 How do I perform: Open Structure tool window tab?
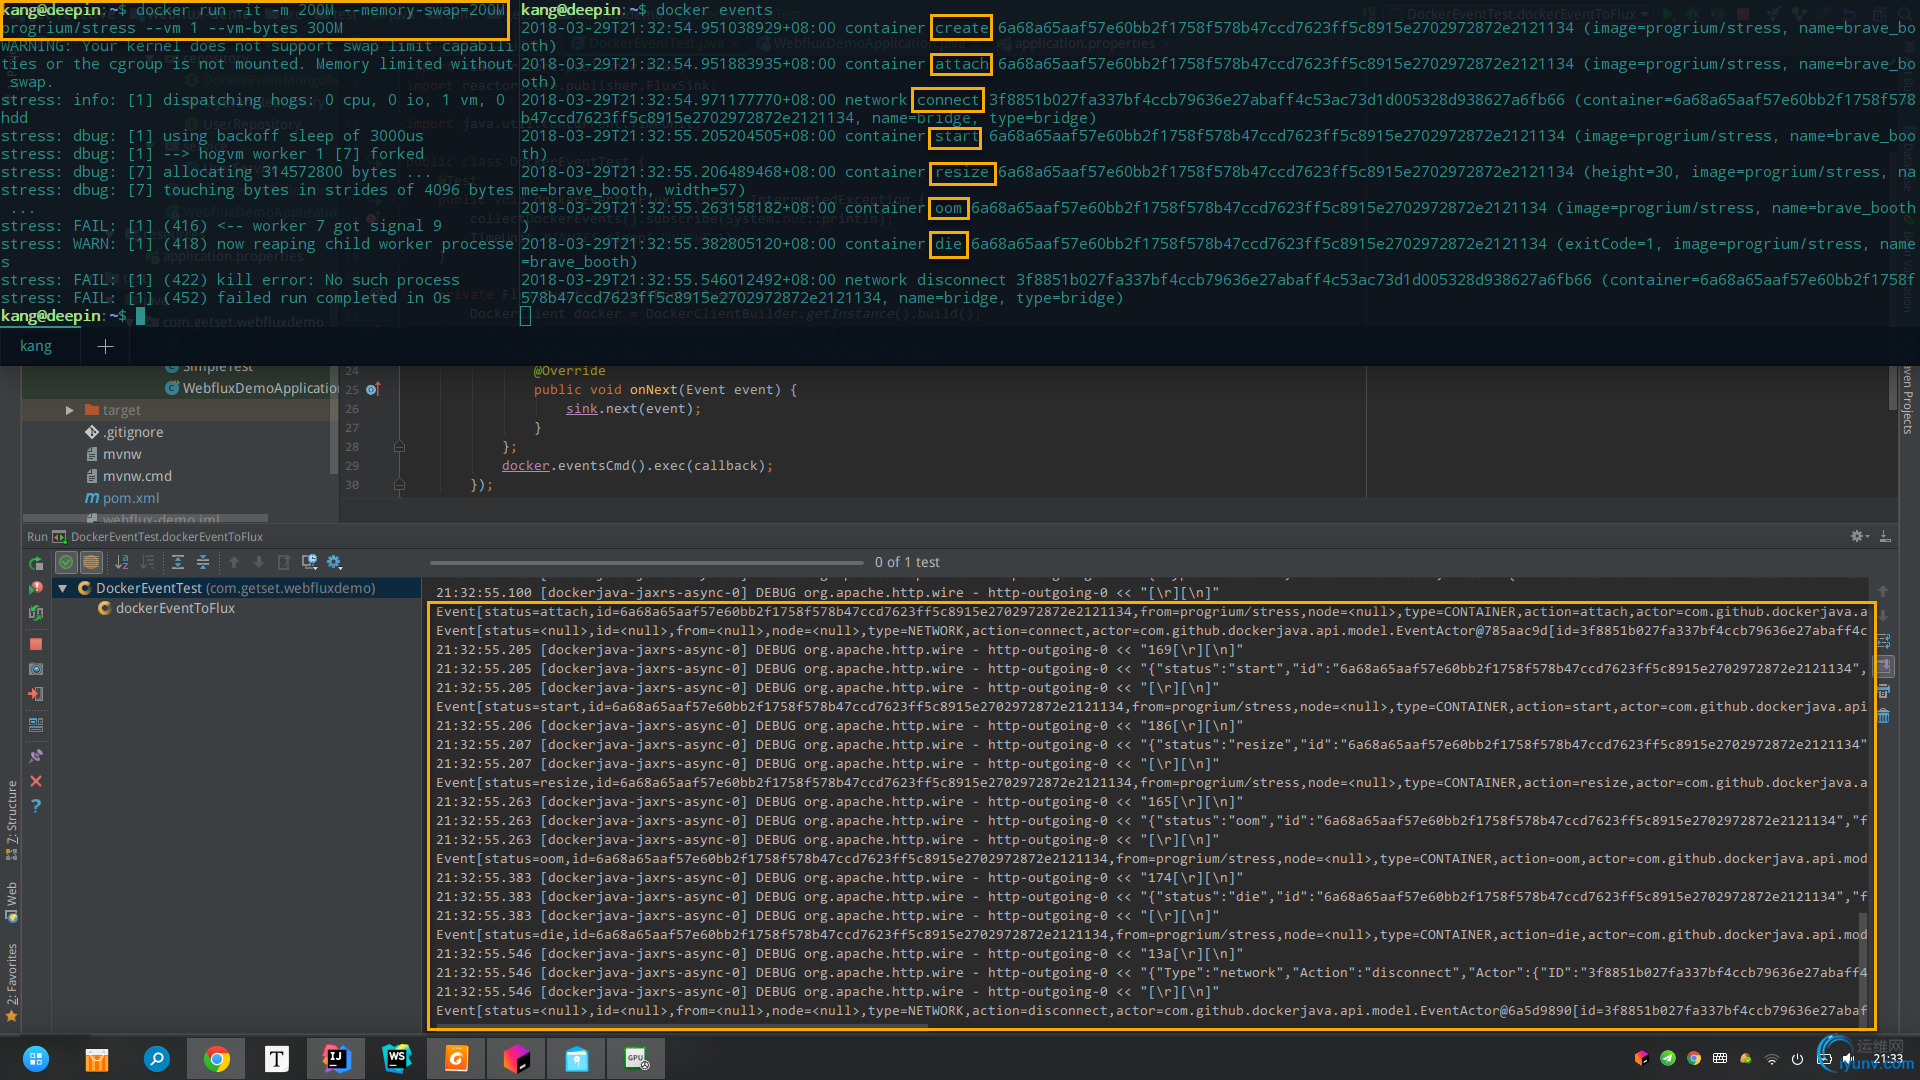click(x=12, y=819)
